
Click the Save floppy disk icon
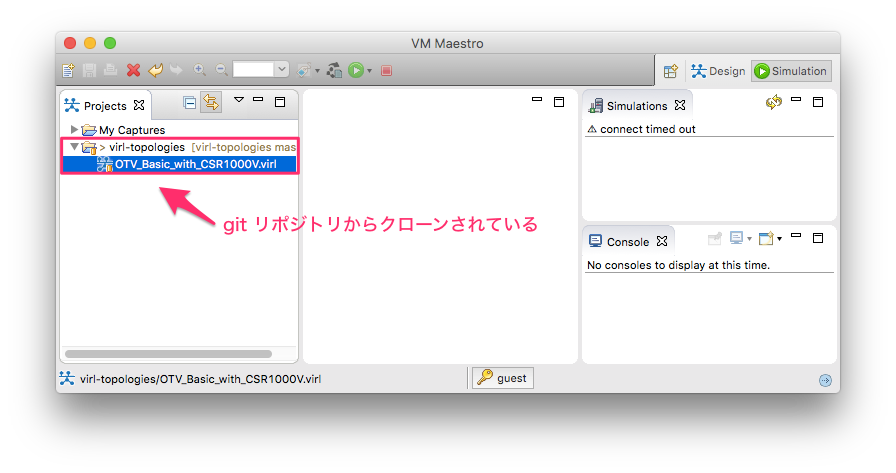pyautogui.click(x=89, y=70)
